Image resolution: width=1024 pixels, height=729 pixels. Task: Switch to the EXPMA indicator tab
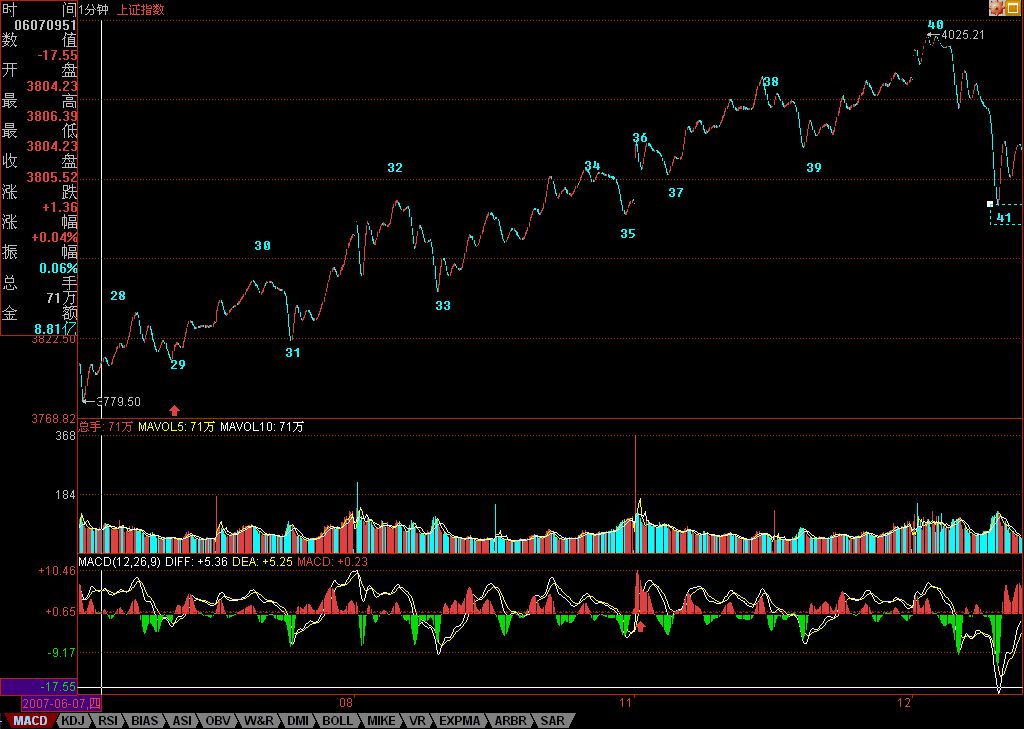(x=459, y=720)
